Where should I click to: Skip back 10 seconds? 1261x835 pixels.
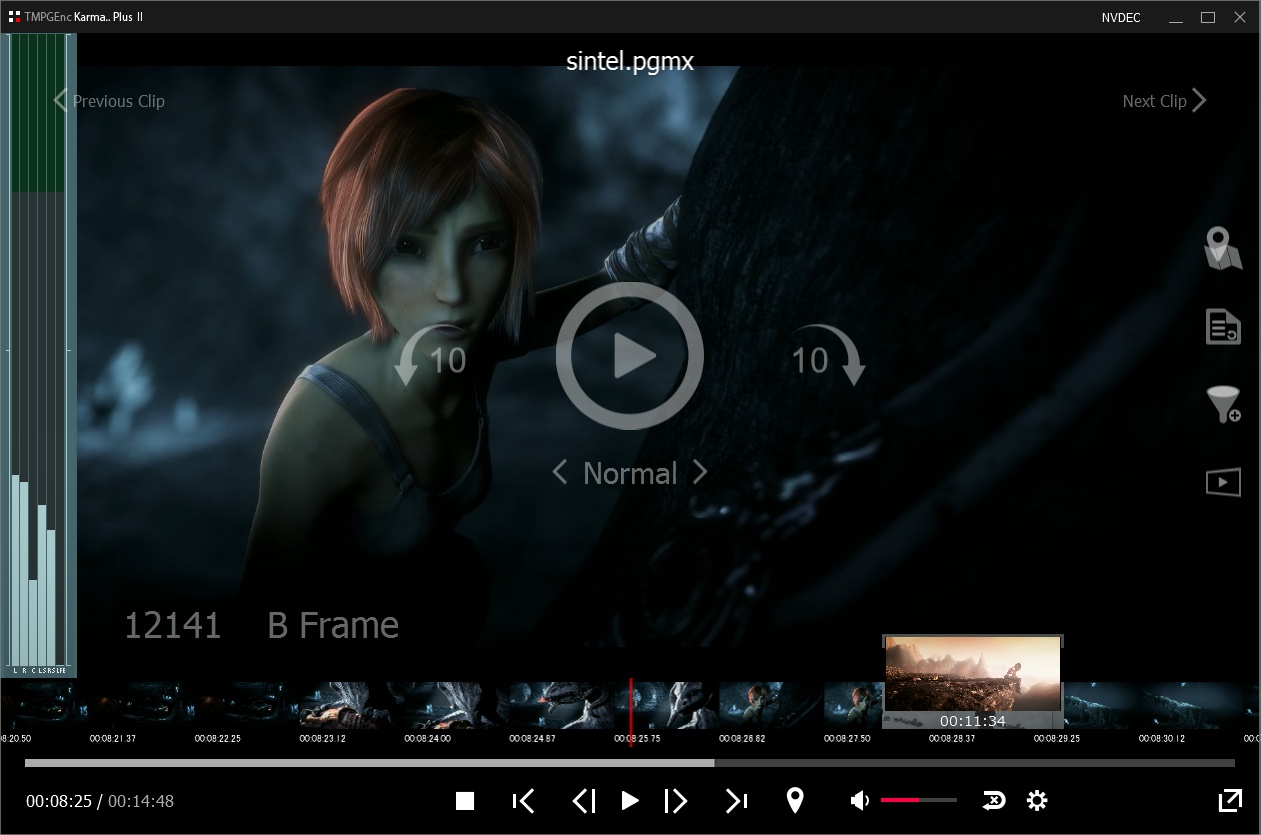[431, 356]
